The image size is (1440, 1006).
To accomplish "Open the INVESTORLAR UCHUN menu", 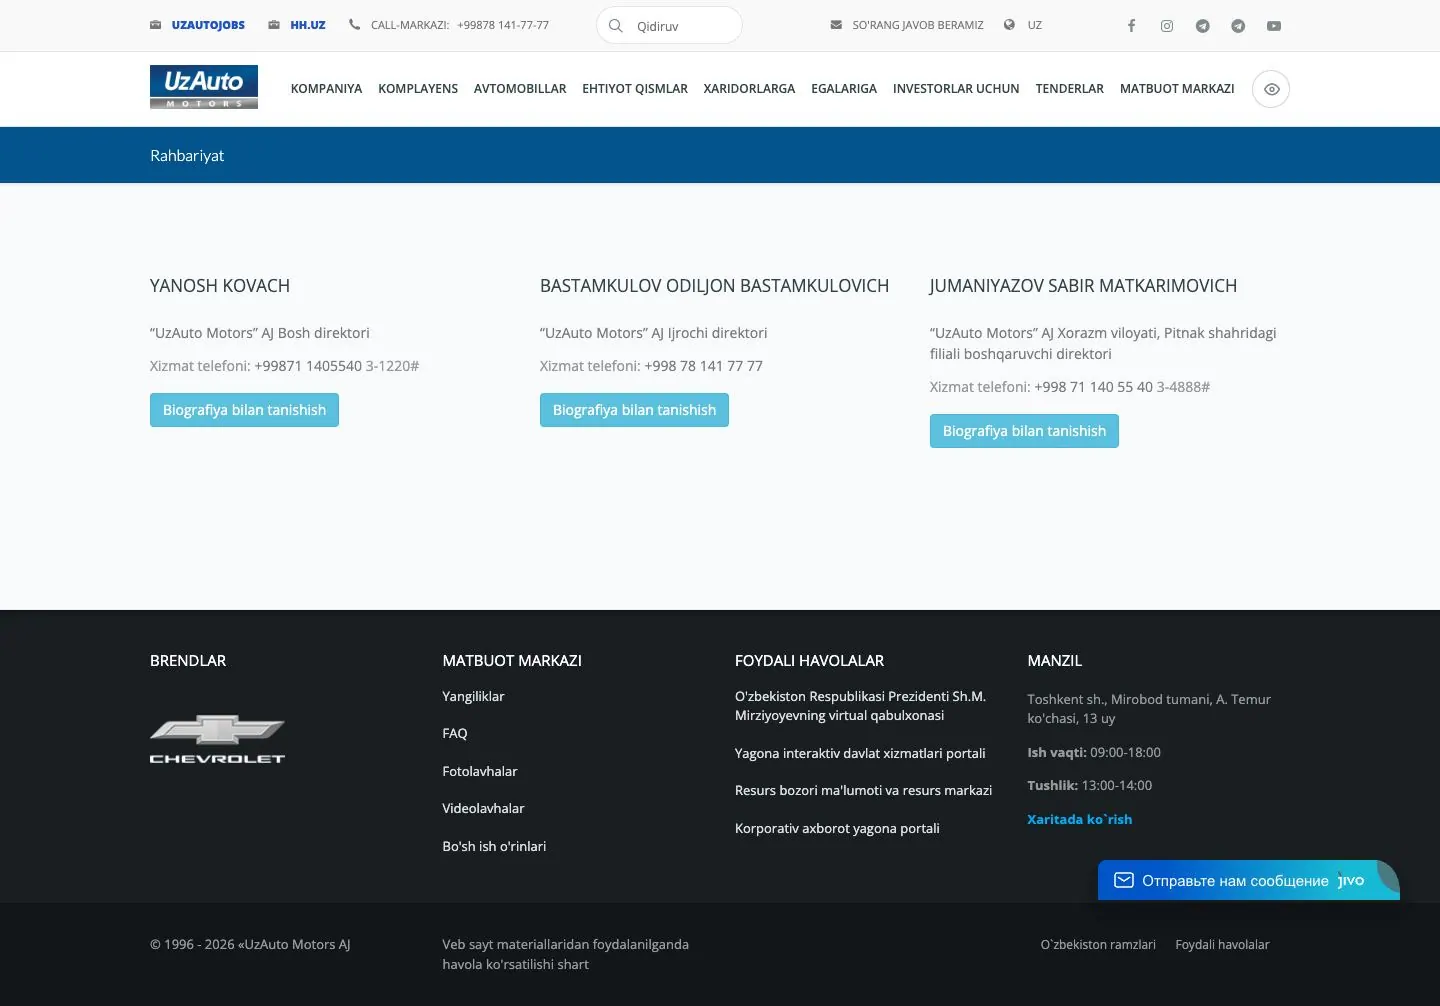I will pos(956,89).
